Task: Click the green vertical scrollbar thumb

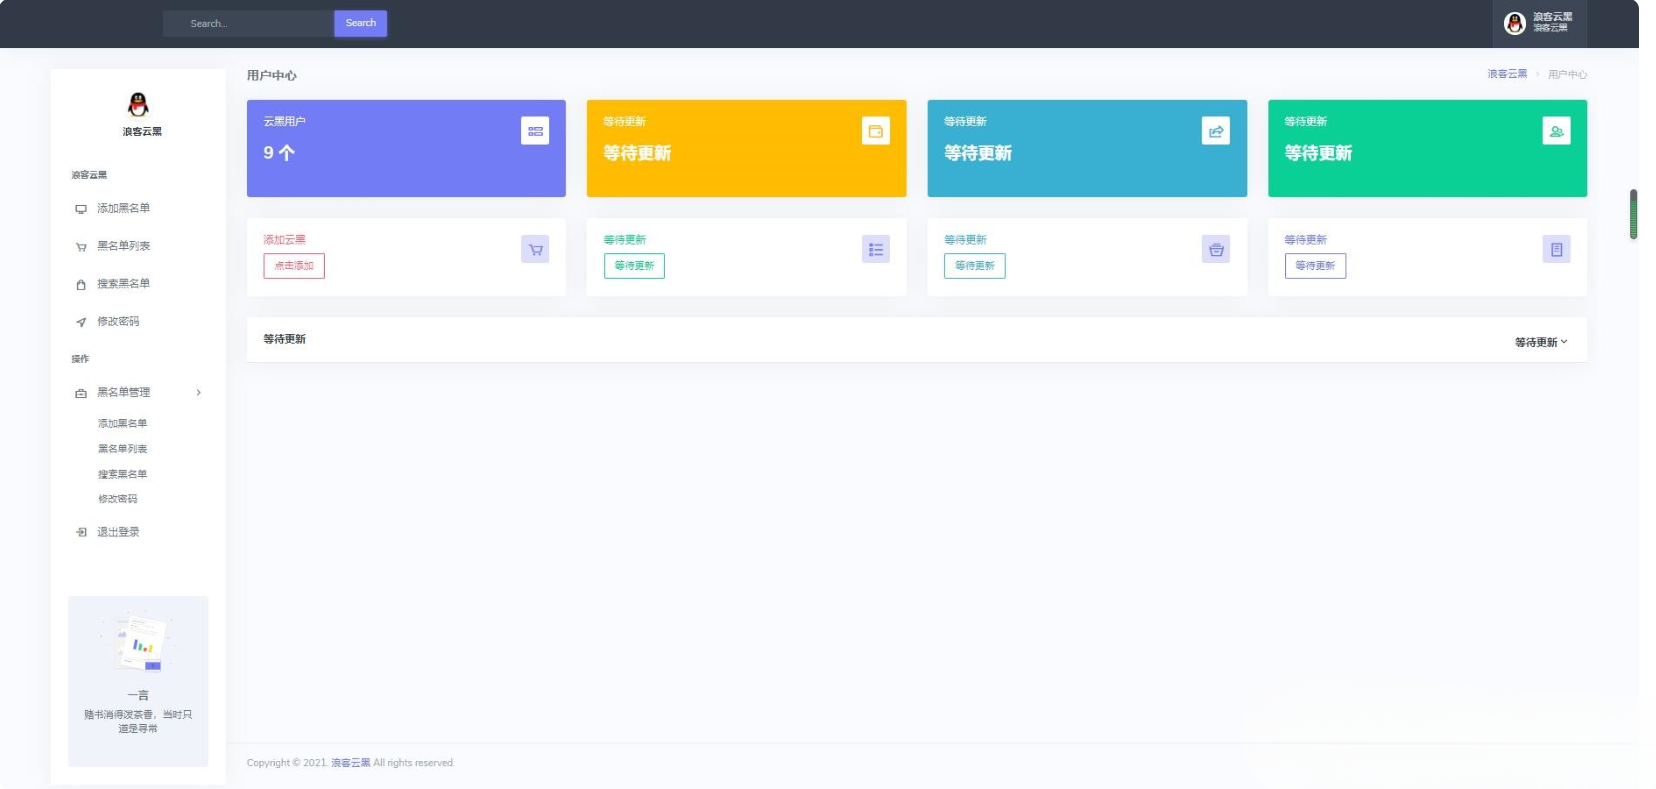Action: click(x=1633, y=214)
